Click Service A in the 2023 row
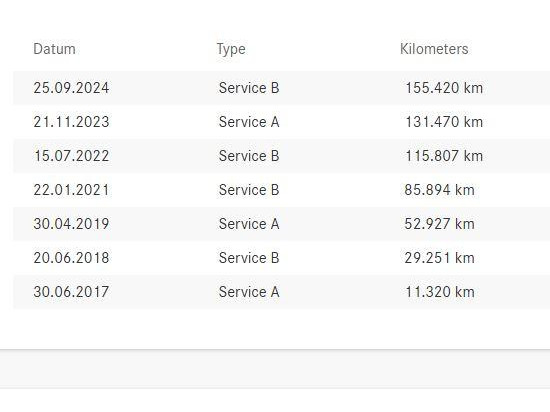 pyautogui.click(x=249, y=122)
